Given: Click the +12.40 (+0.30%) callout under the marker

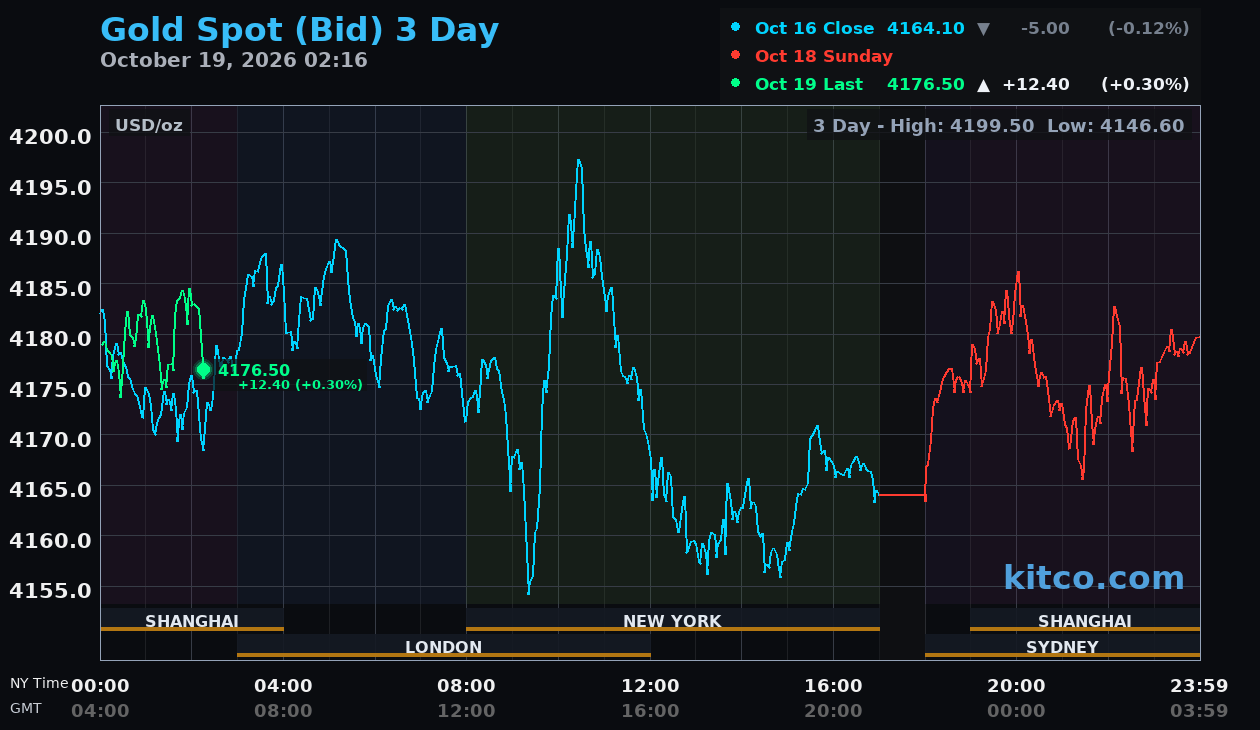Looking at the screenshot, I should tap(300, 385).
